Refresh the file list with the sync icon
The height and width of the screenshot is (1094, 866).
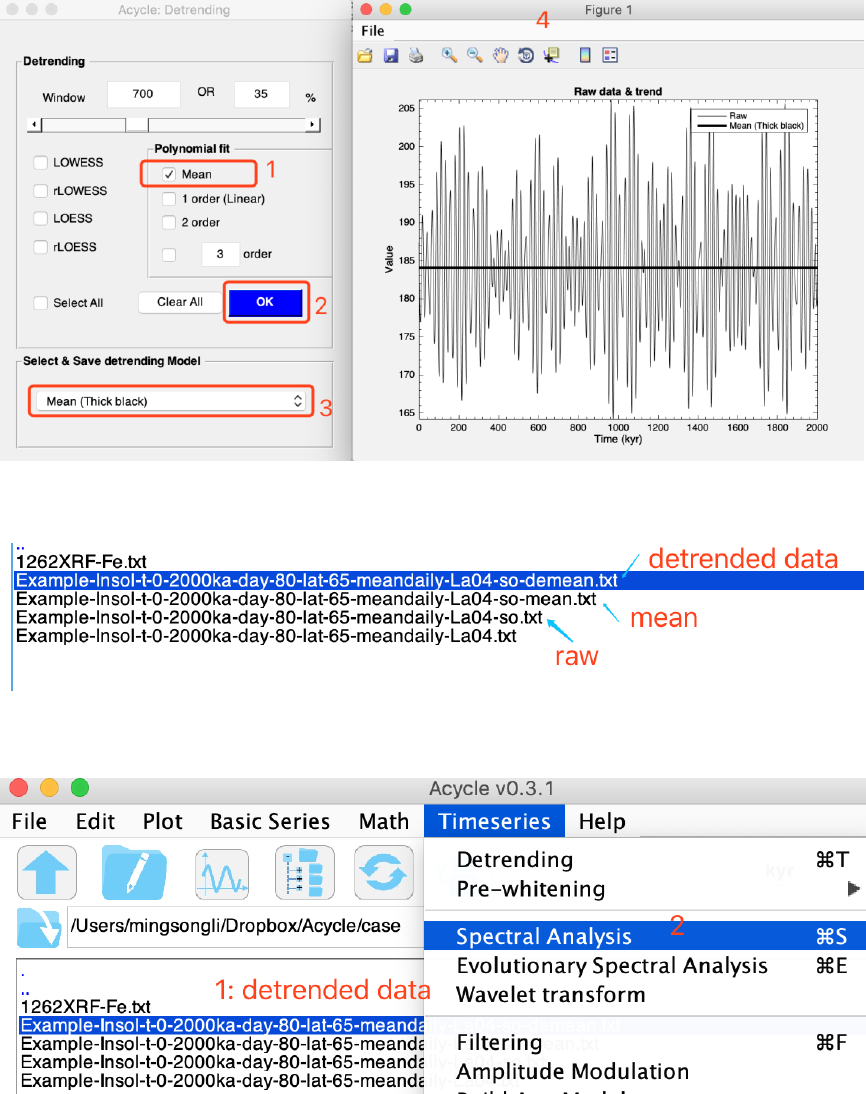383,872
